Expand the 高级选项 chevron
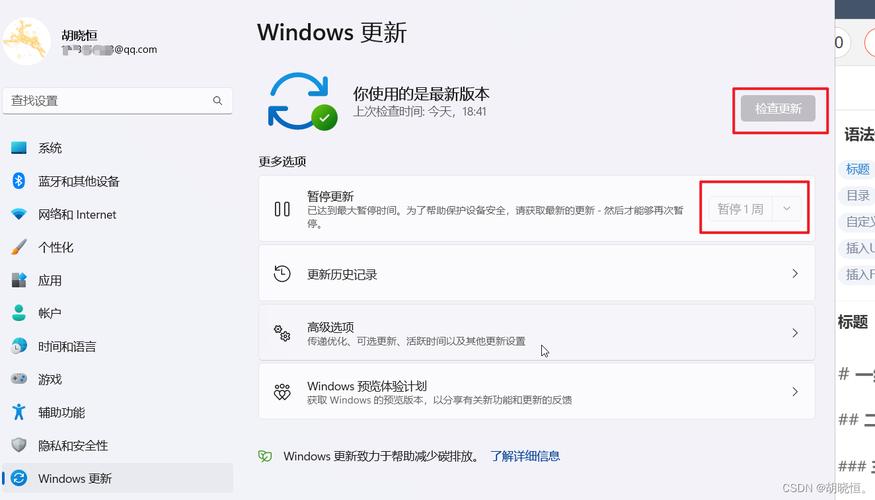This screenshot has height=500, width=875. 795,333
